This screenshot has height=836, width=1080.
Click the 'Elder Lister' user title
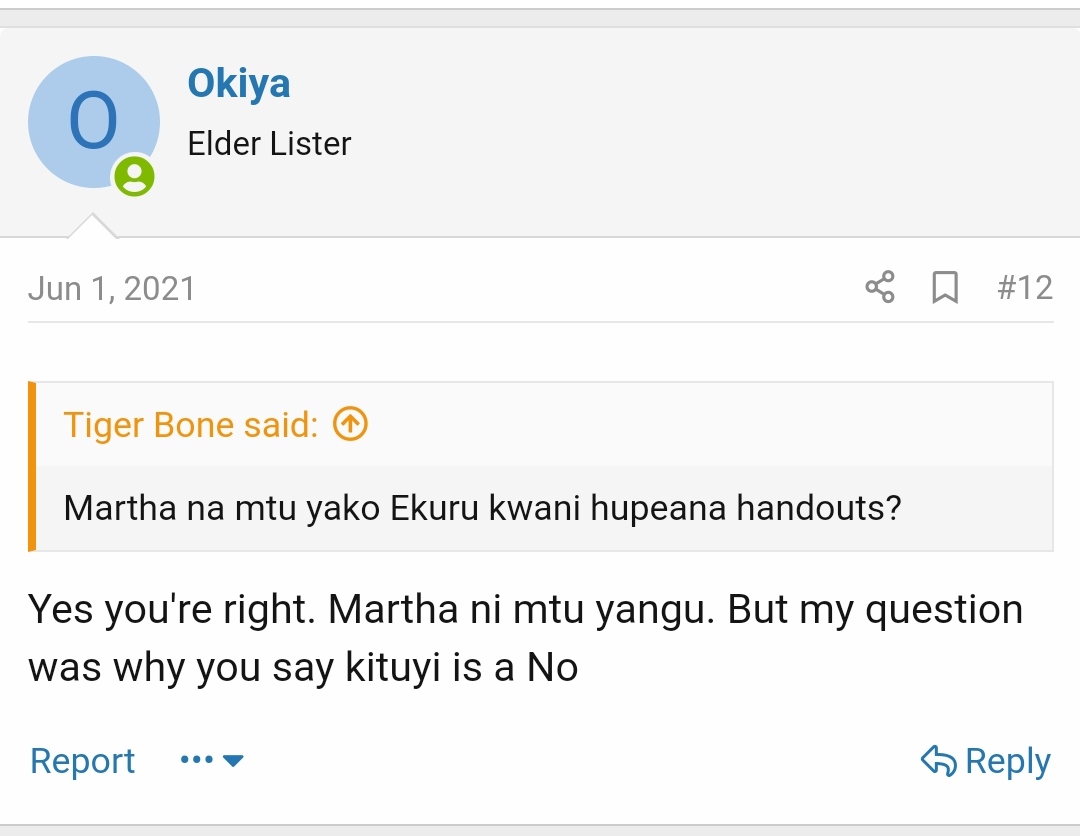point(269,144)
